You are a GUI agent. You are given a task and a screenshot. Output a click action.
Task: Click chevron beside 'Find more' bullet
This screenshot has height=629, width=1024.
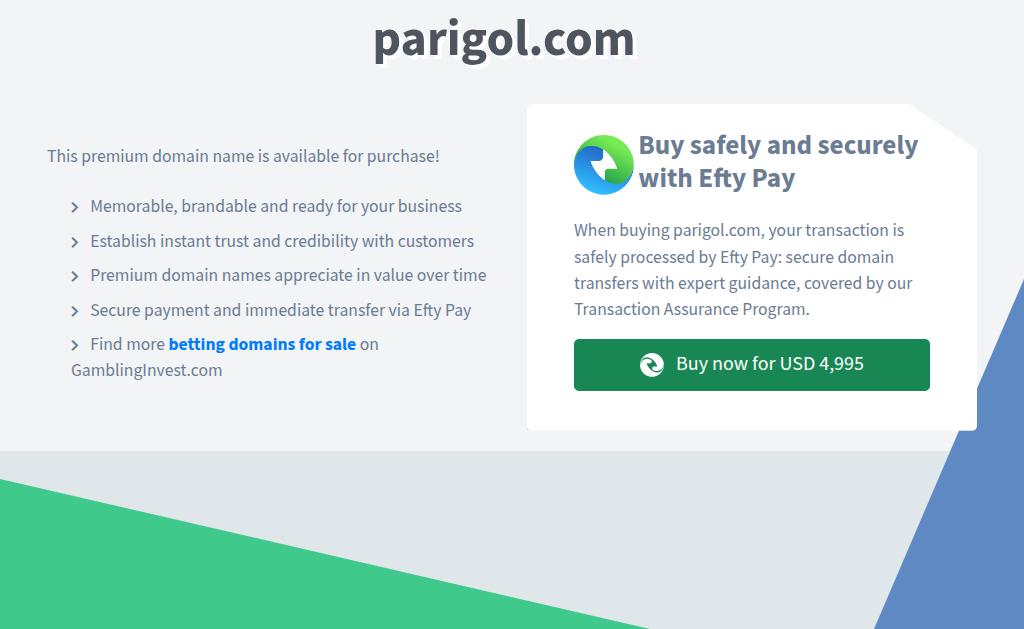pyautogui.click(x=74, y=346)
